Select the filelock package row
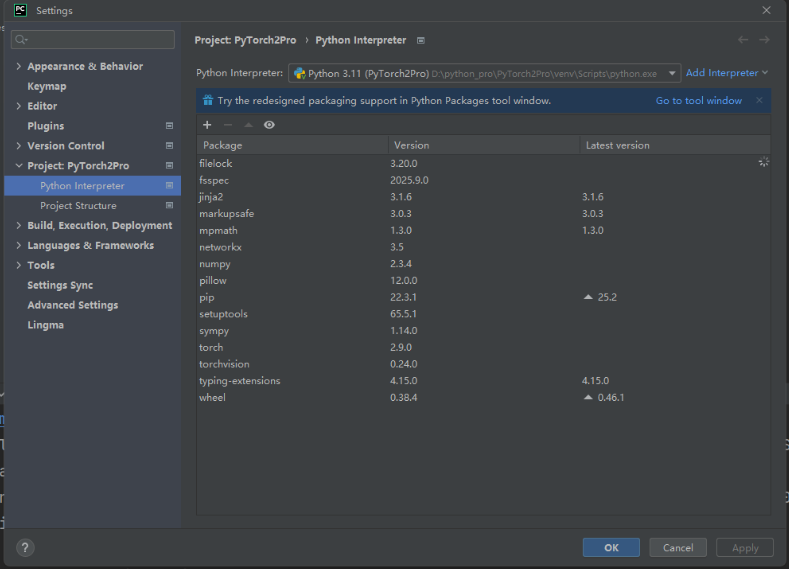 click(483, 164)
